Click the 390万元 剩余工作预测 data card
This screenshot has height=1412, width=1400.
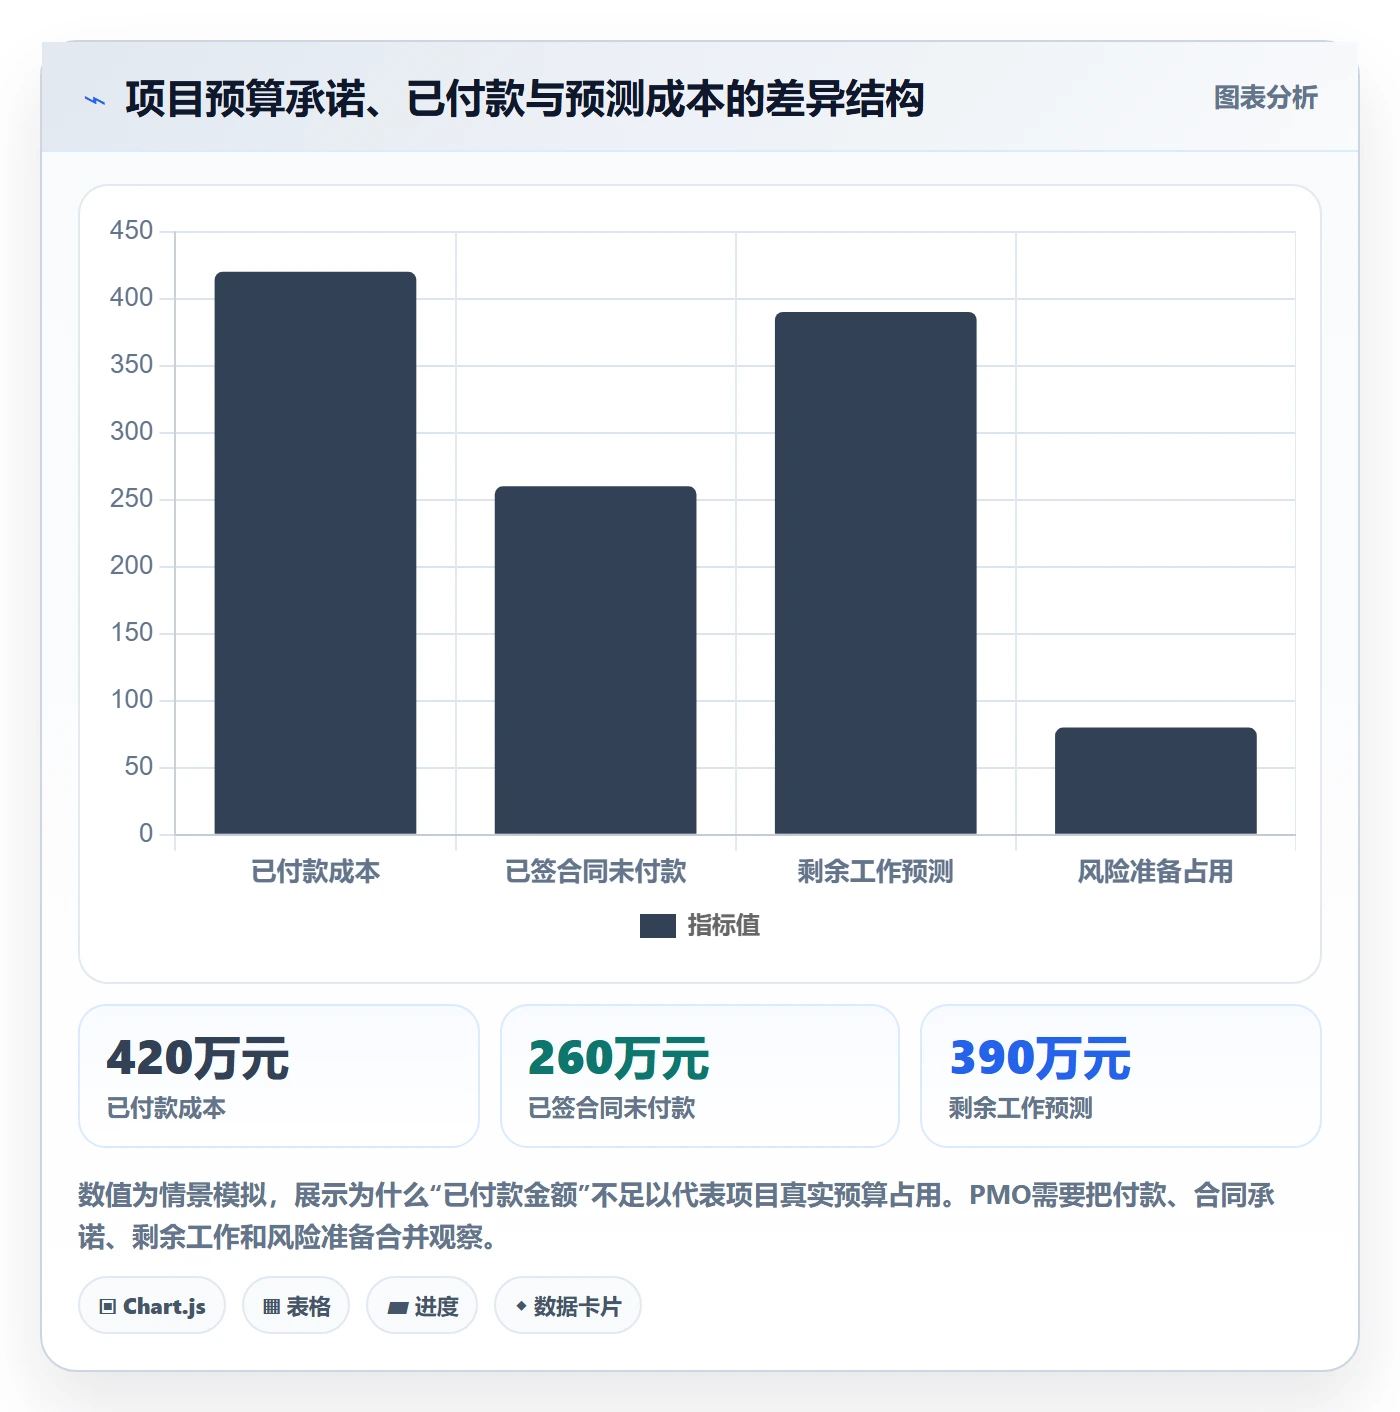(x=1121, y=1076)
